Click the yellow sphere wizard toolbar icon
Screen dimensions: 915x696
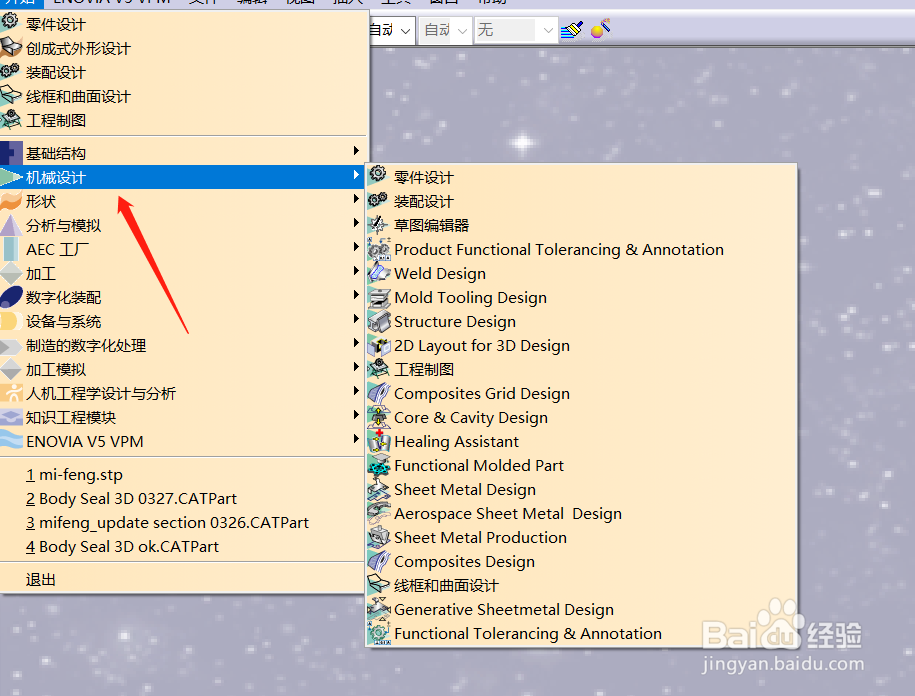[x=600, y=29]
